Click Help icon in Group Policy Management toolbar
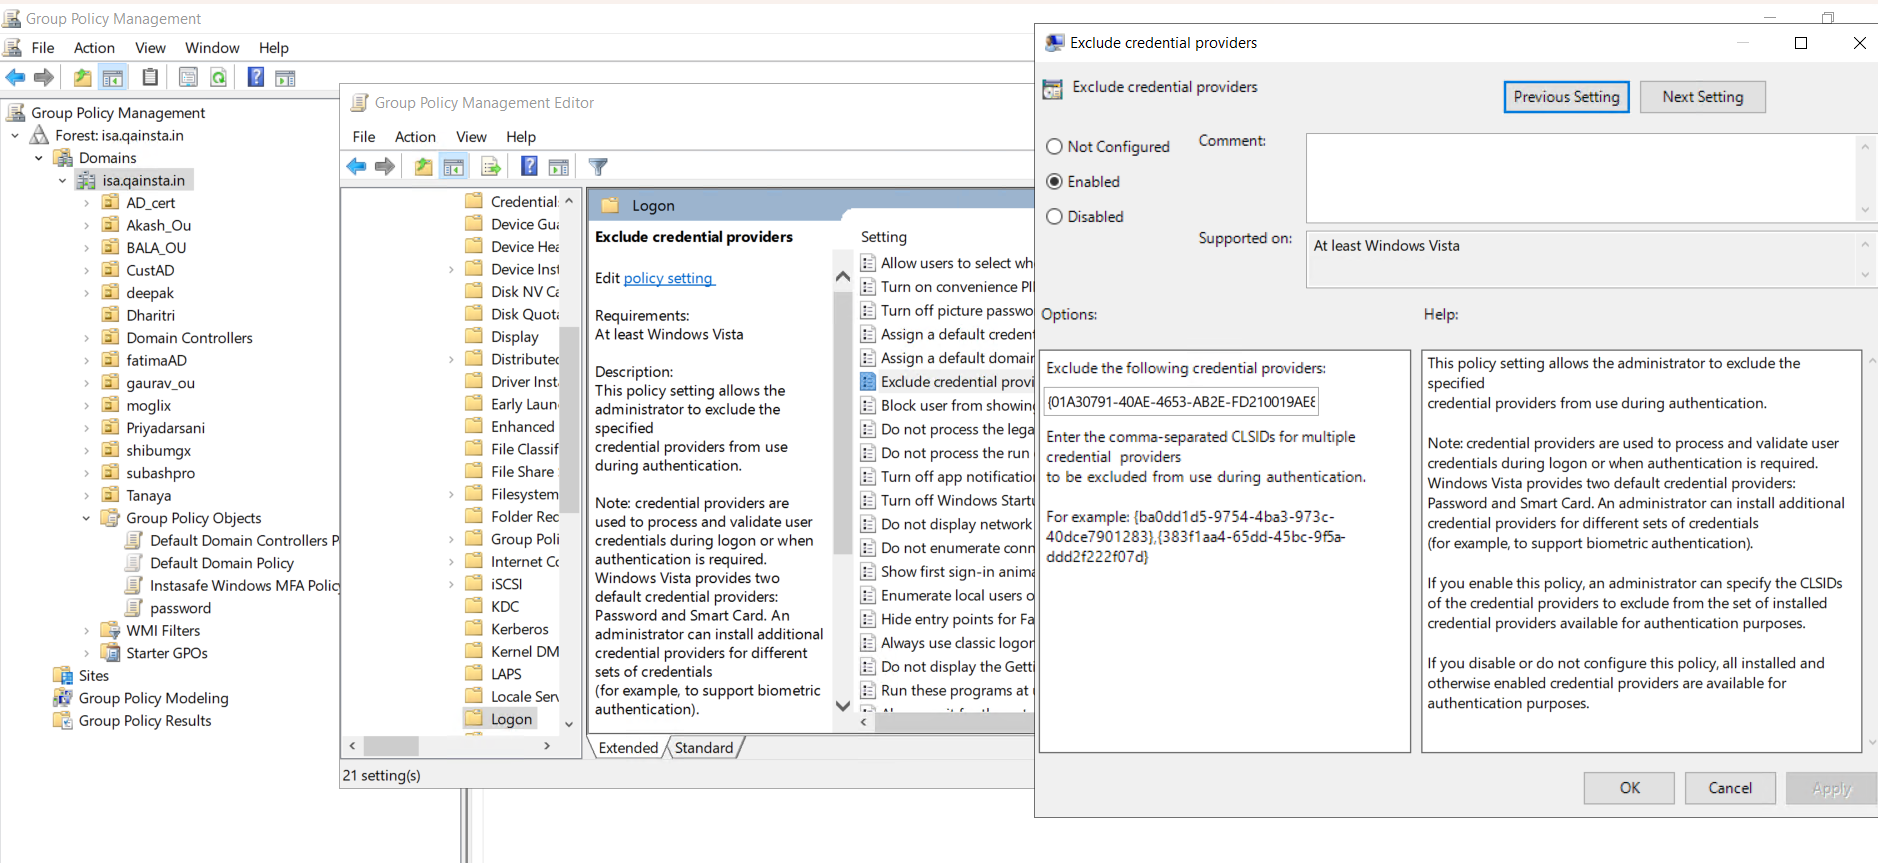The height and width of the screenshot is (863, 1878). tap(256, 77)
